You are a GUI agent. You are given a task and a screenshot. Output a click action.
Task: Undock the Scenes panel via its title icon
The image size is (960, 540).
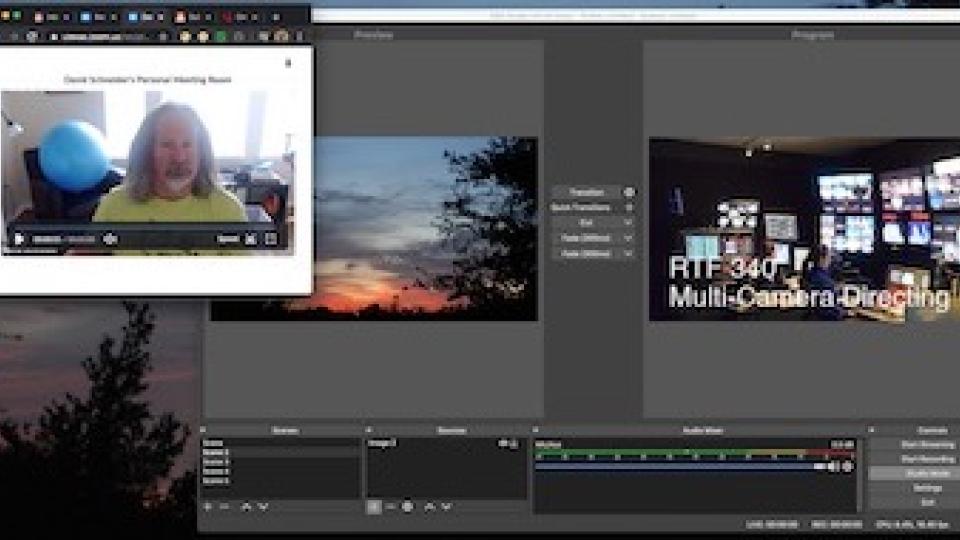(203, 430)
